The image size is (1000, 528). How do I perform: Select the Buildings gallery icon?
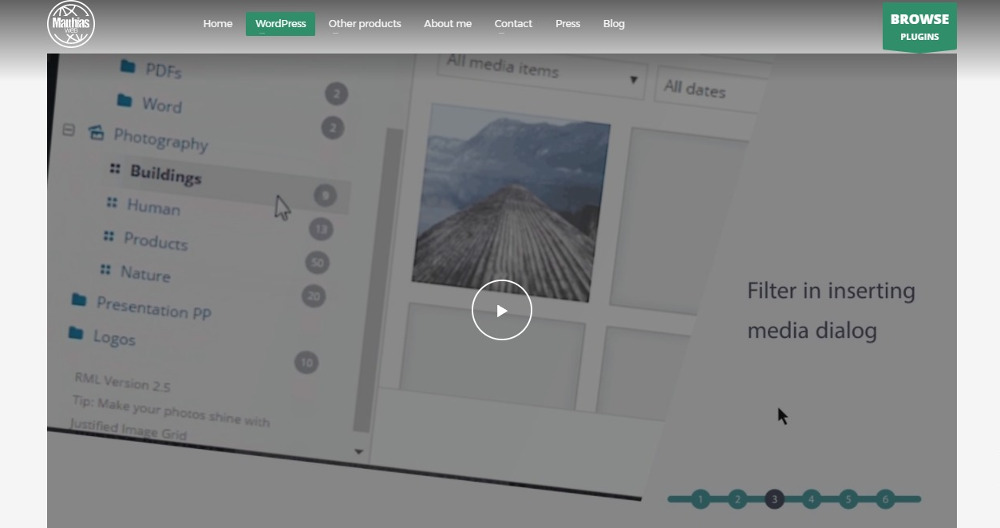pos(115,168)
